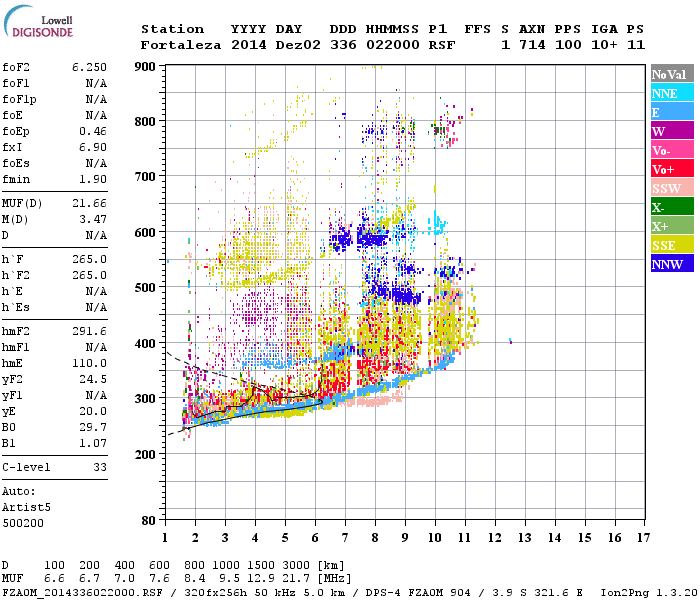This screenshot has width=700, height=600.
Task: Click the IGA value 10+
Action: [604, 45]
